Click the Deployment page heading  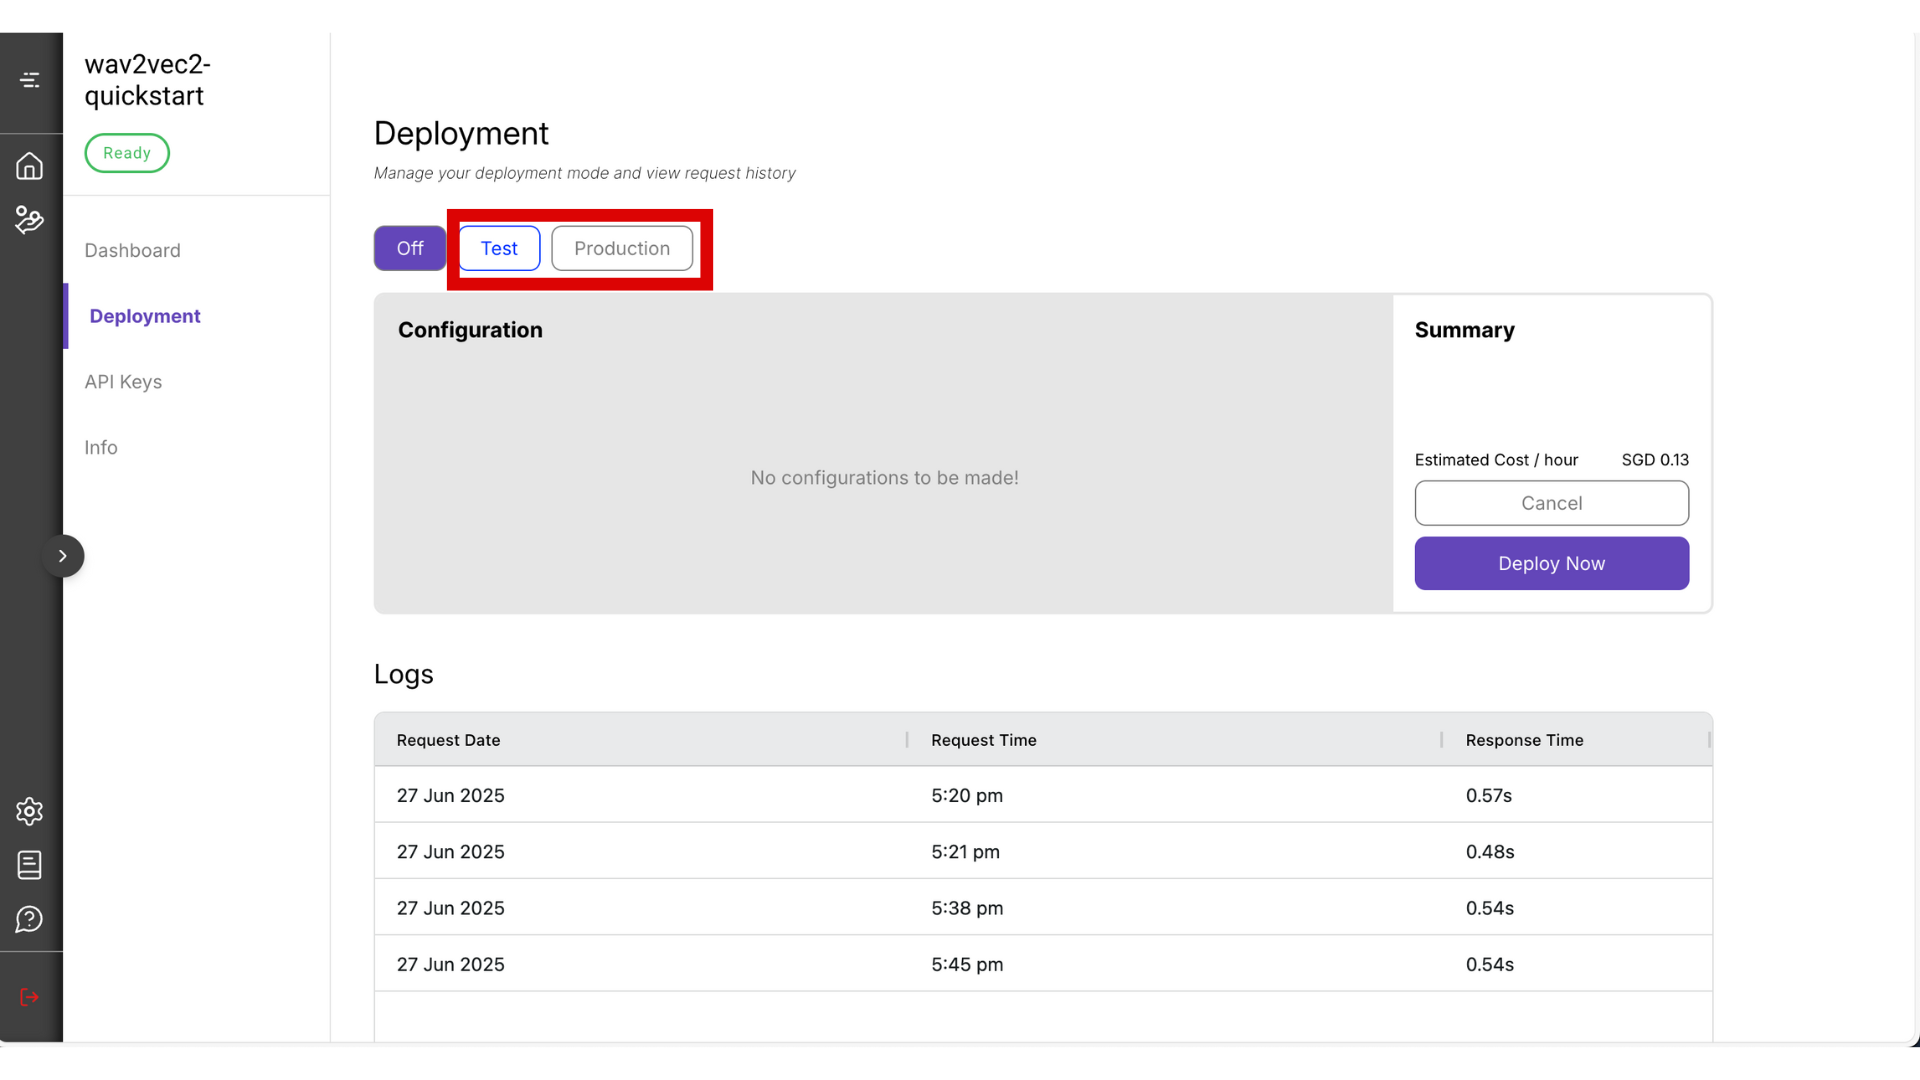(x=461, y=134)
